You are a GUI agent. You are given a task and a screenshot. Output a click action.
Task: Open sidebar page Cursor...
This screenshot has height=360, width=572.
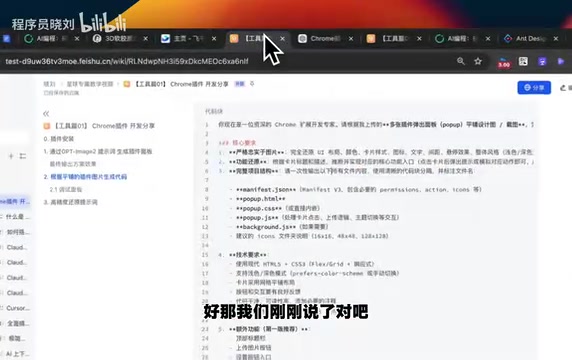click(18, 308)
